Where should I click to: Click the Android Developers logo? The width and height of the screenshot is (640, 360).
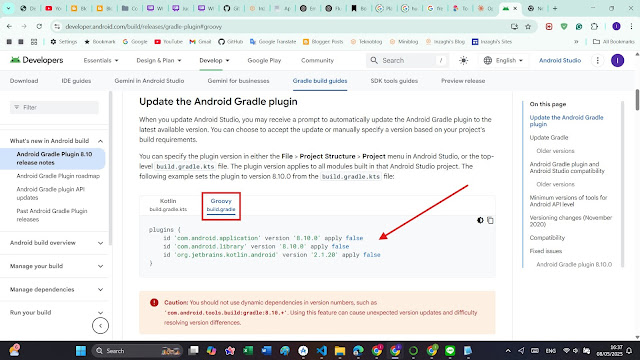[37, 60]
